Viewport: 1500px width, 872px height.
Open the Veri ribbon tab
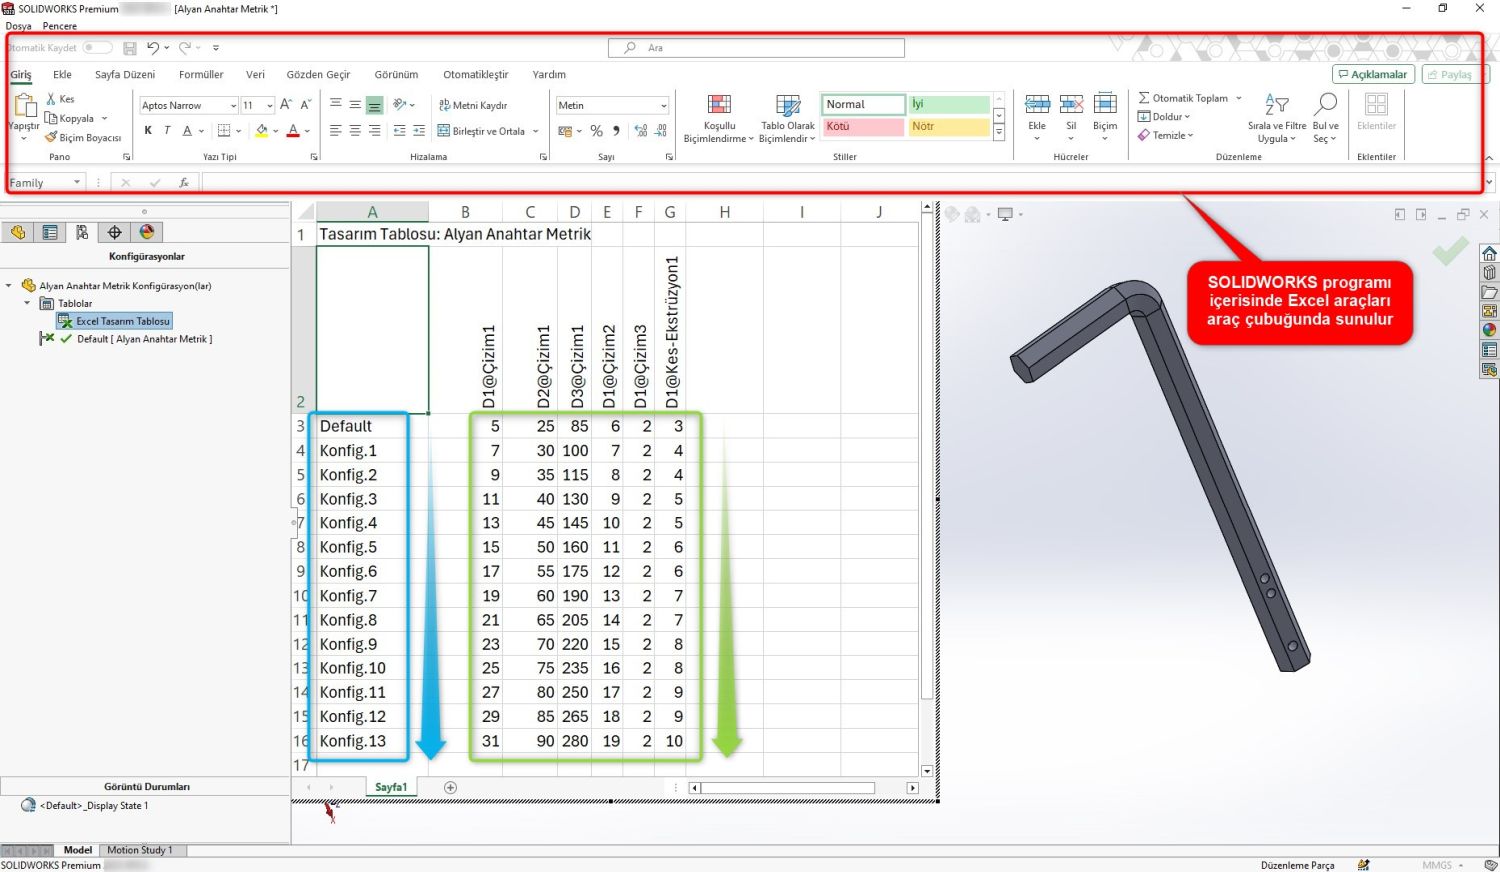coord(255,74)
